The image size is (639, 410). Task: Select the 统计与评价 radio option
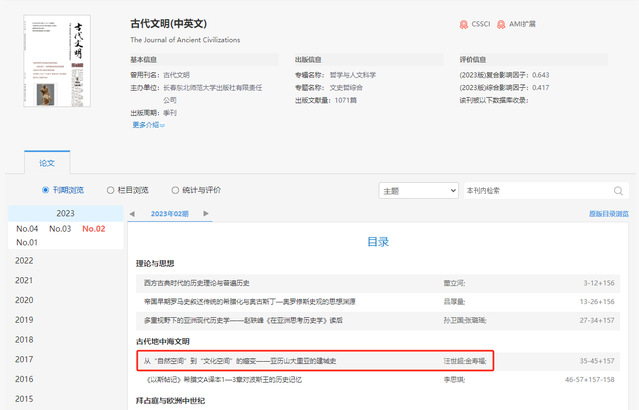click(176, 189)
